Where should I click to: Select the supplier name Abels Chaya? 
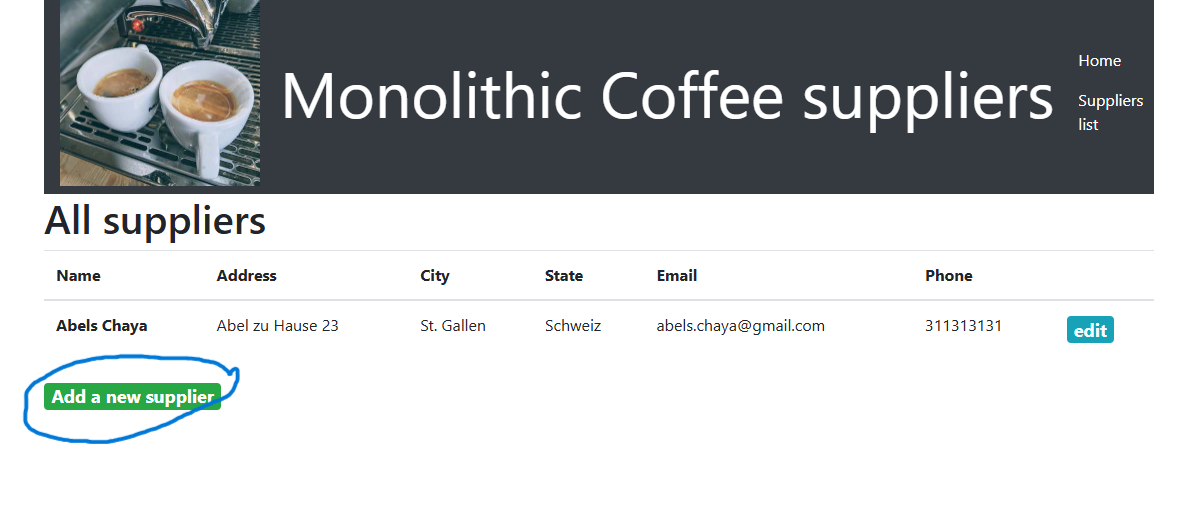(x=102, y=326)
